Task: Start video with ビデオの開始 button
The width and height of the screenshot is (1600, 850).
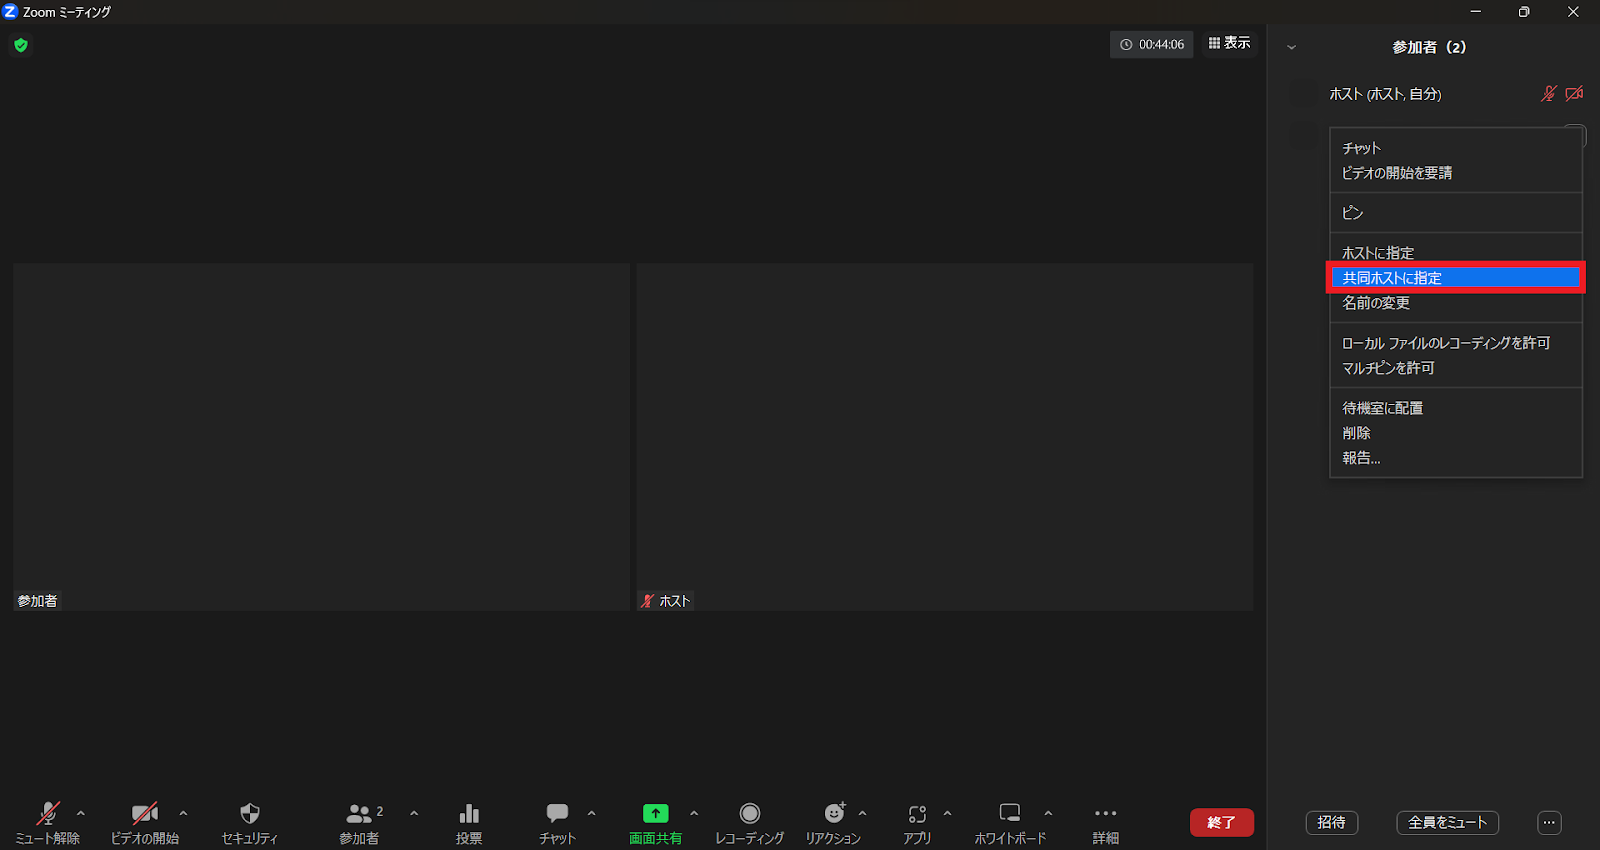Action: click(145, 814)
